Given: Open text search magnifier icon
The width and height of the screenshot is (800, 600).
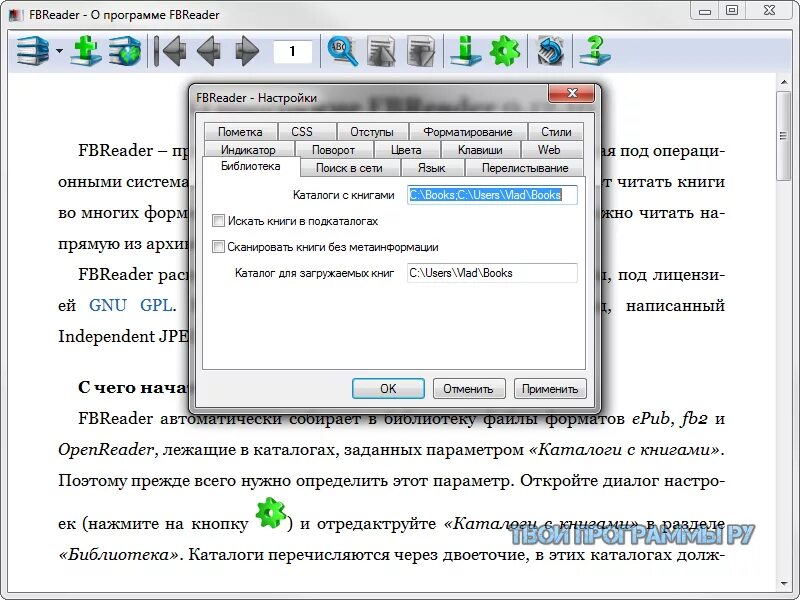Looking at the screenshot, I should 342,51.
